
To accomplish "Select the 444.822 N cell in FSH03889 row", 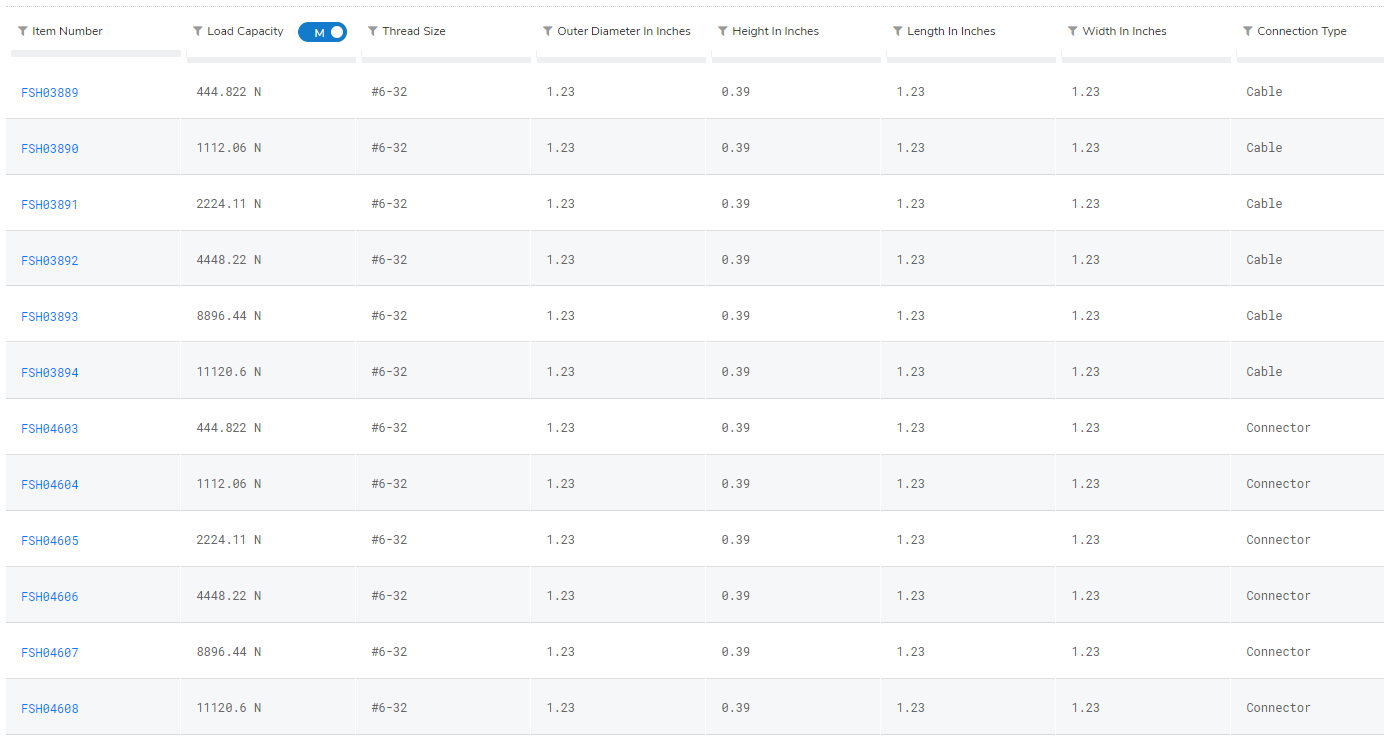I will (x=229, y=92).
